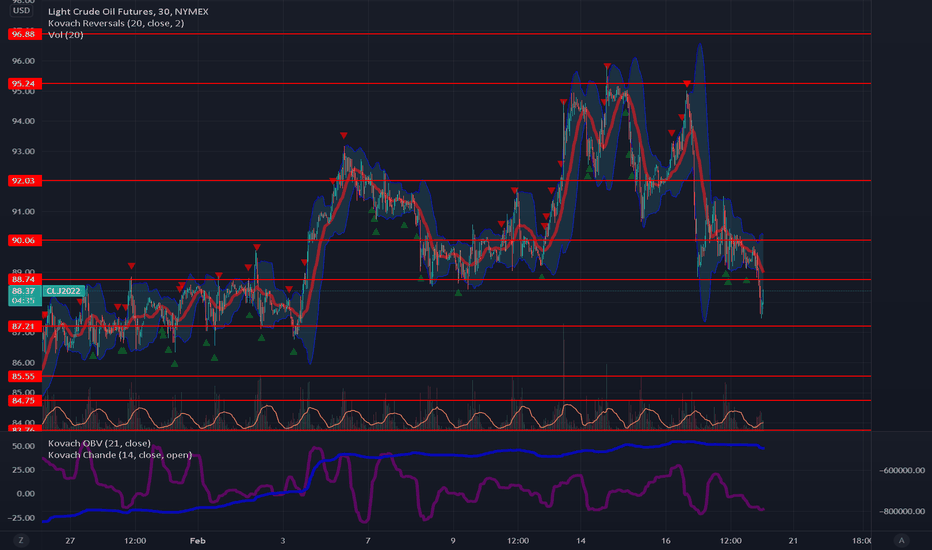Click the Feb label on the time axis
This screenshot has width=932, height=550.
pyautogui.click(x=197, y=540)
